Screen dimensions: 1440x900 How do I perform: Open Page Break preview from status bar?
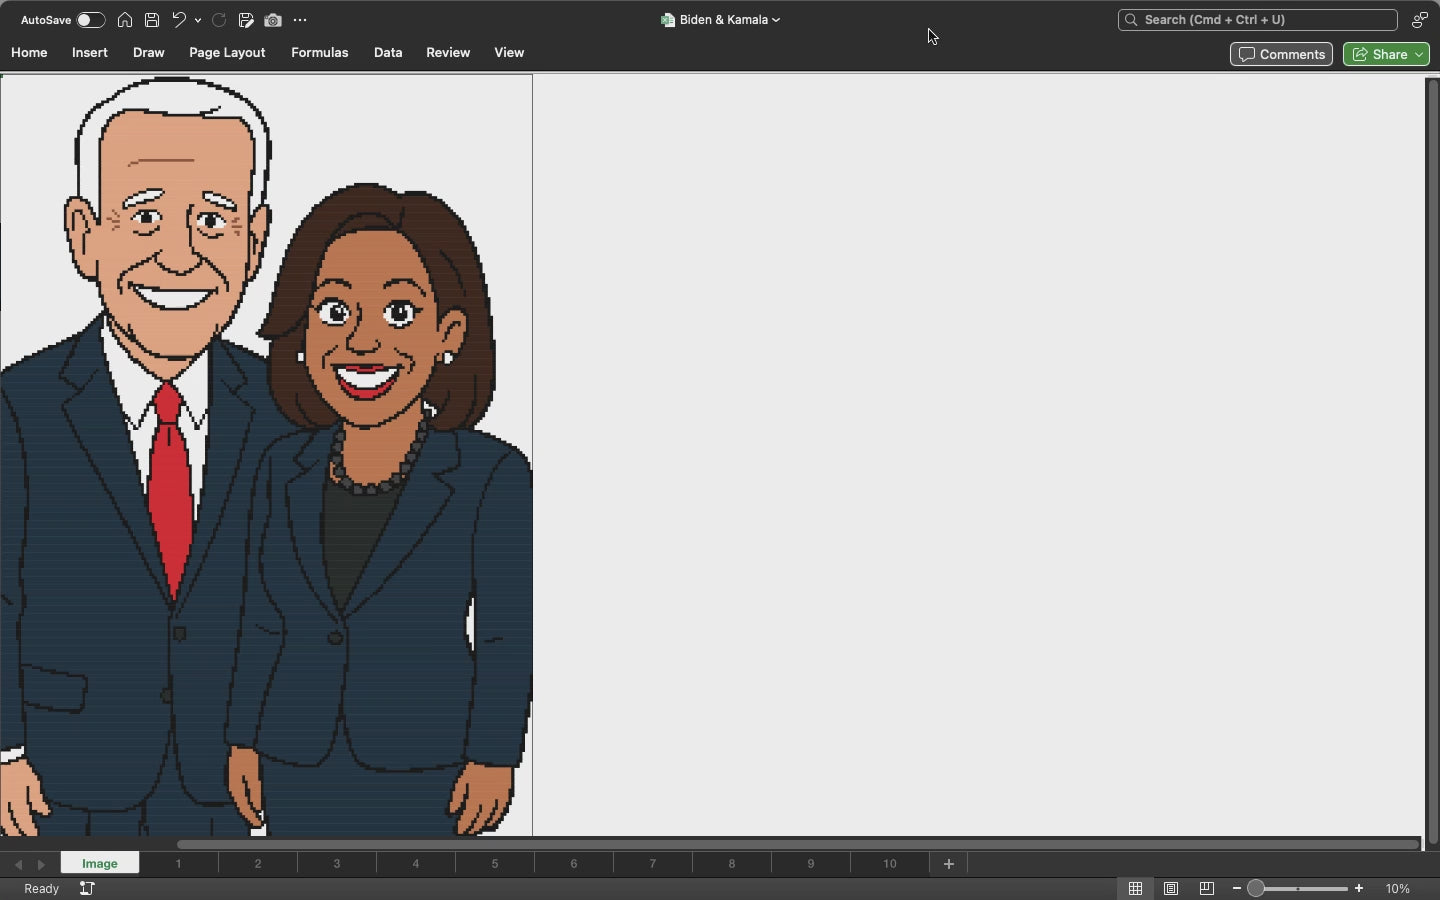[x=1205, y=888]
